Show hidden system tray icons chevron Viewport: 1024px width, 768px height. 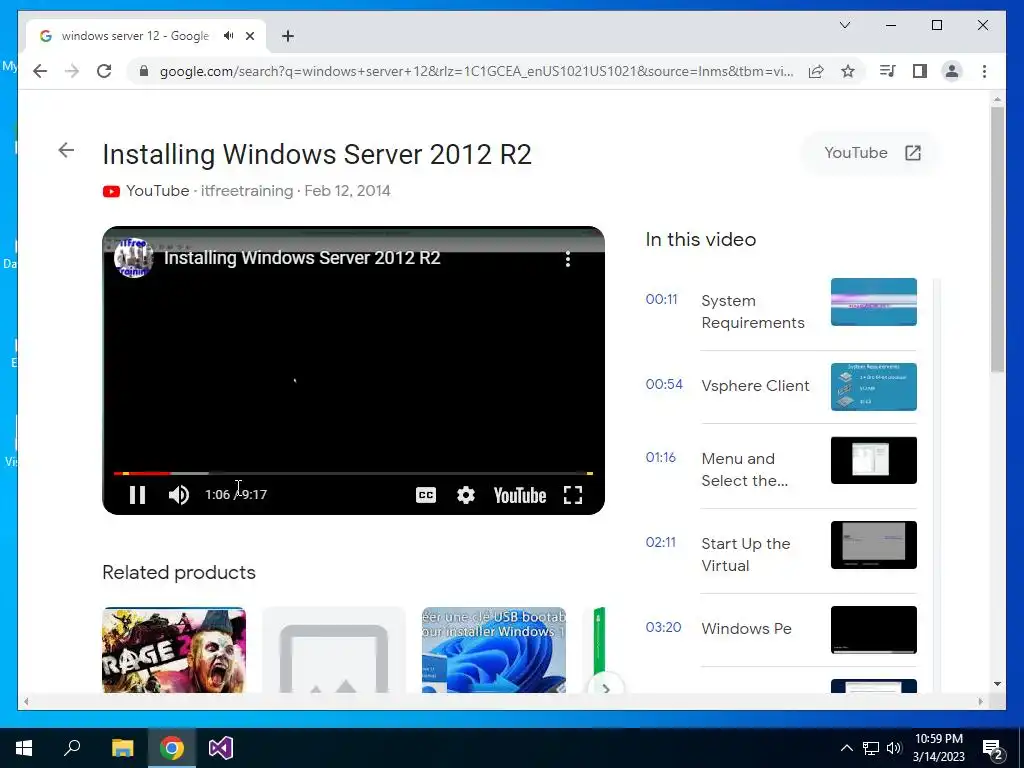pos(846,748)
